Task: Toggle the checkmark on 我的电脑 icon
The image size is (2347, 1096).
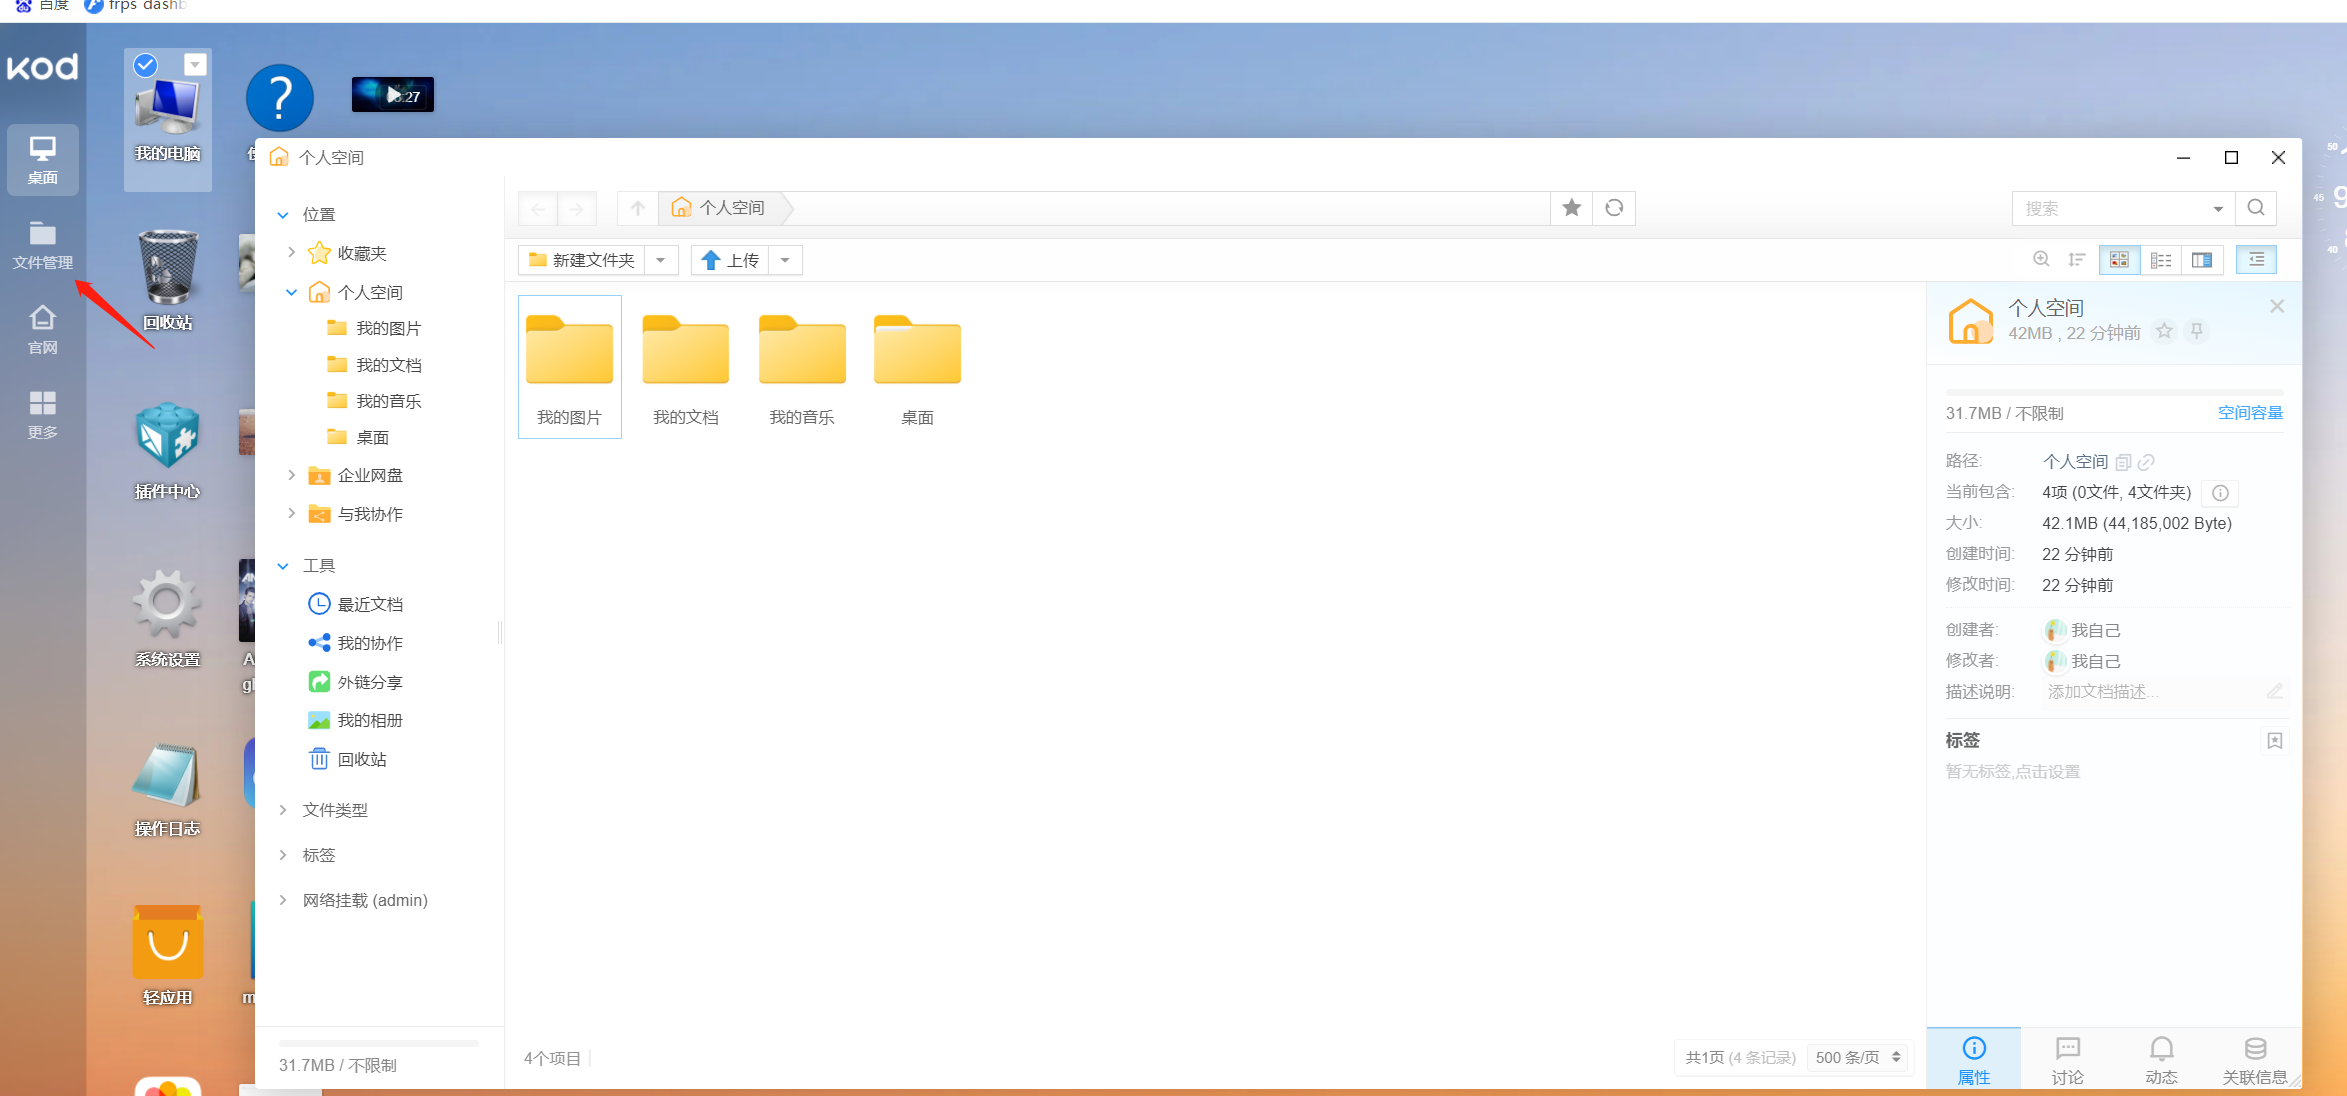Action: [x=146, y=65]
